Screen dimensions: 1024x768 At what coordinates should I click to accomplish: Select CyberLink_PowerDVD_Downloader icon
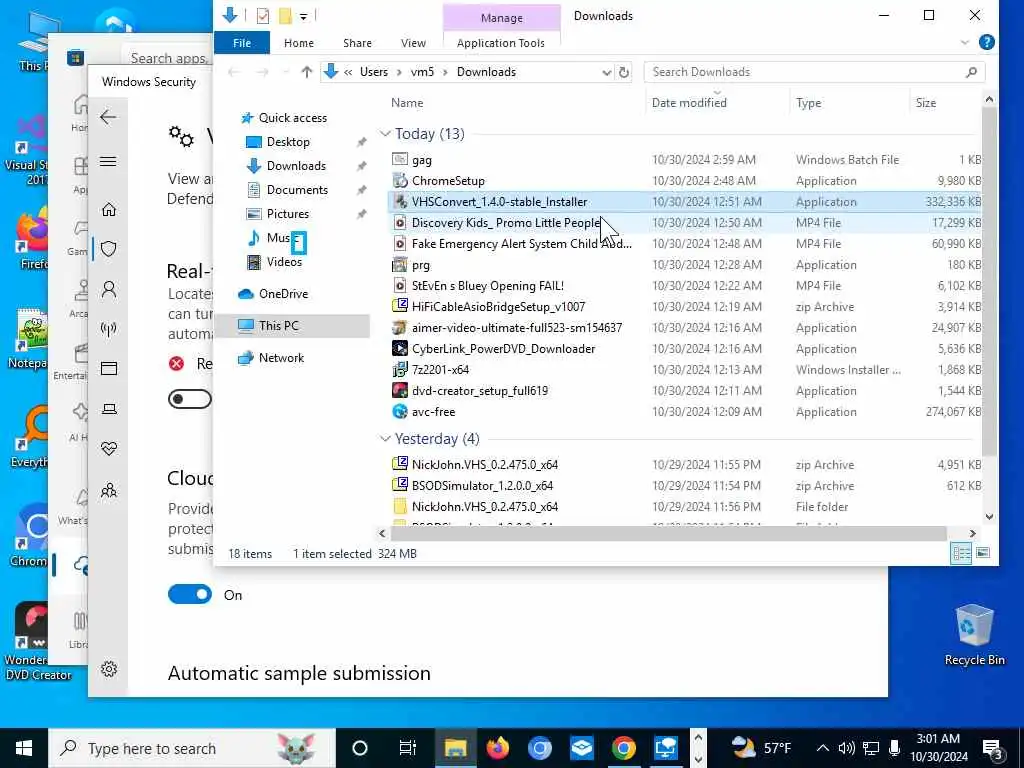(x=400, y=349)
